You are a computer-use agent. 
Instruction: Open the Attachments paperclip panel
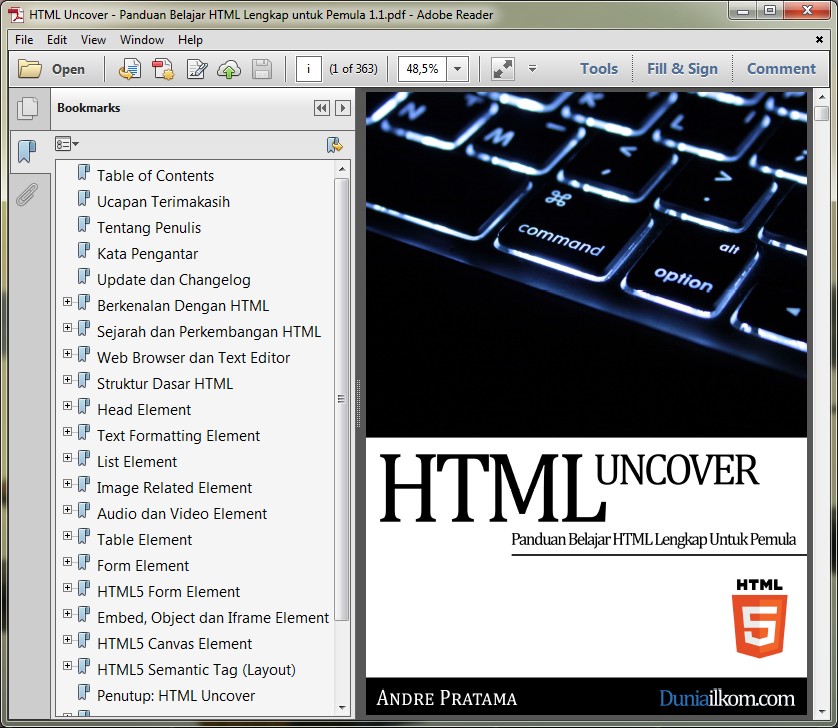point(27,195)
